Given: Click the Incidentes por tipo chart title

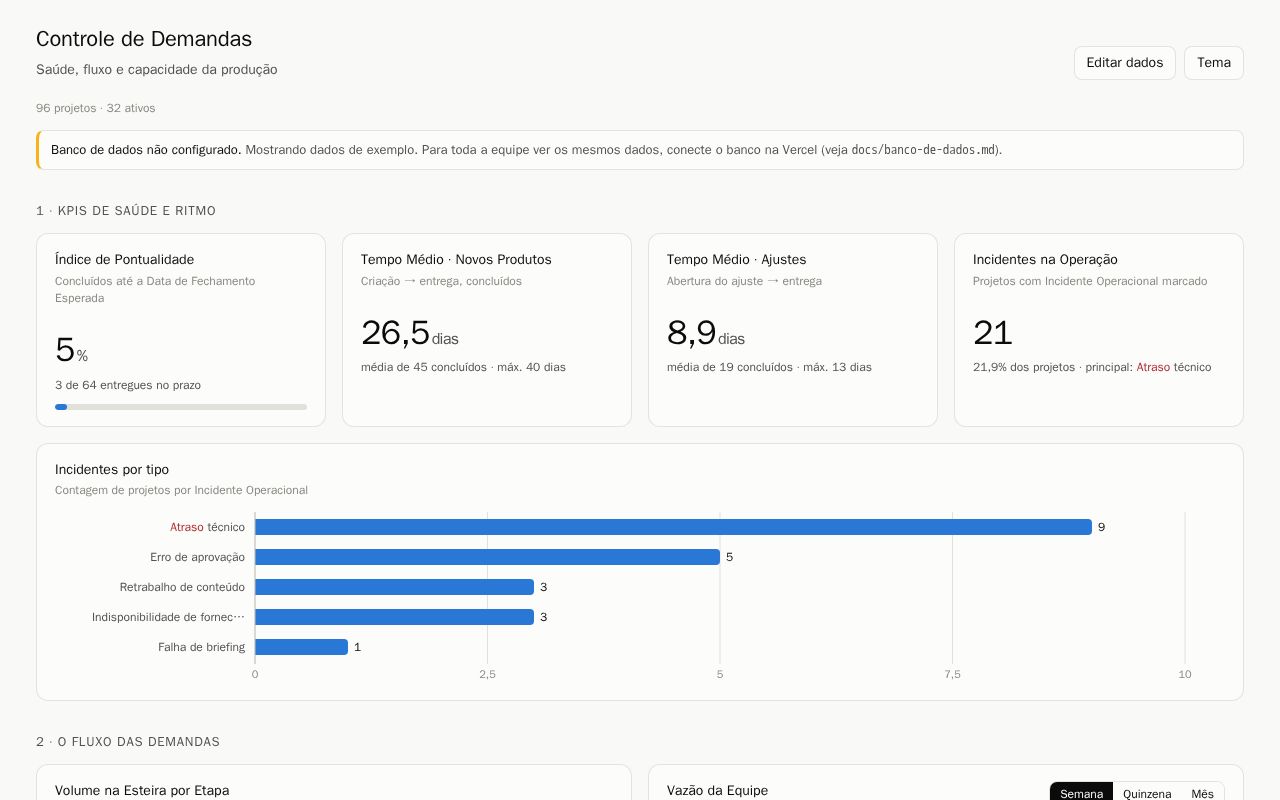Looking at the screenshot, I should pos(112,469).
